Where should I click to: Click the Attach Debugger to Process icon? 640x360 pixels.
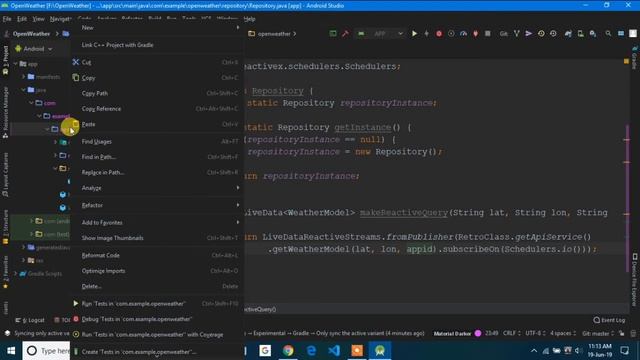(x=476, y=33)
